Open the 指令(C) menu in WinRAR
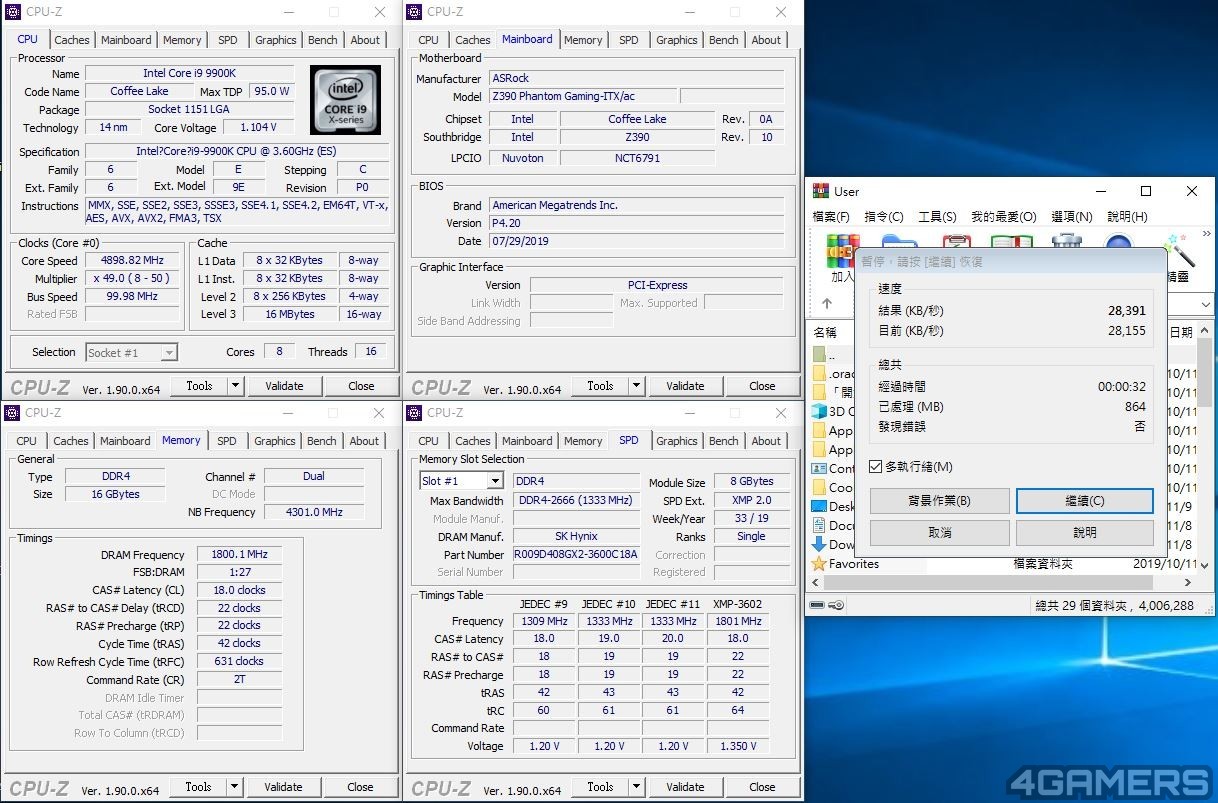 [x=884, y=217]
